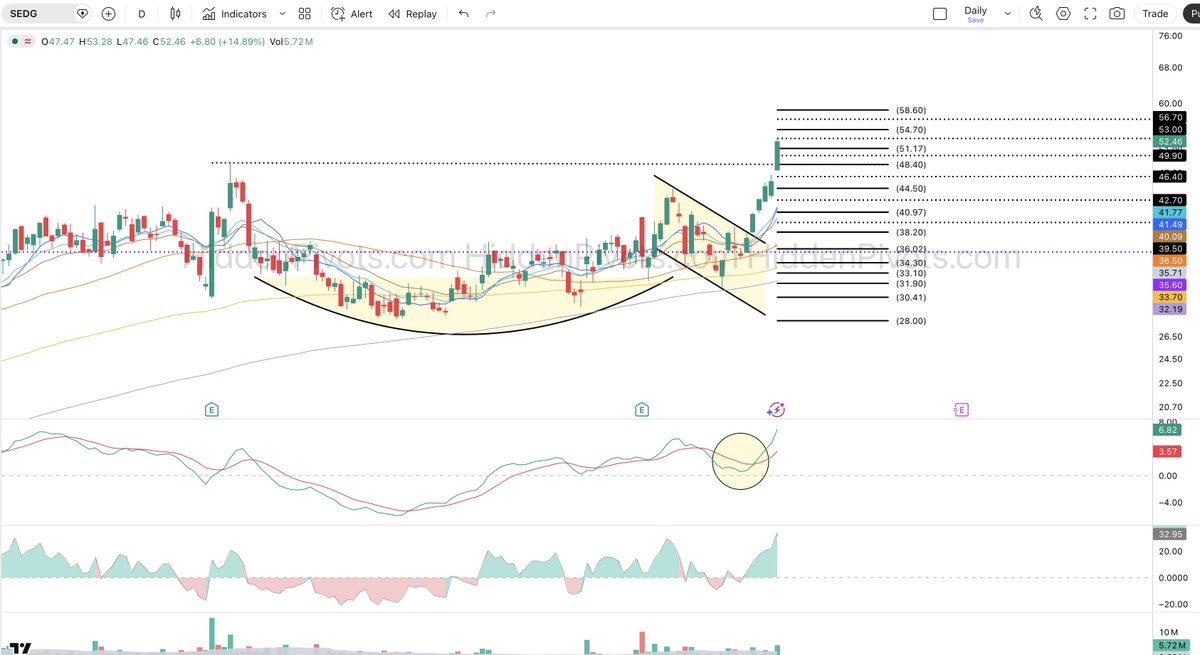Expand the manage layouts dropdown arrow

[1007, 14]
